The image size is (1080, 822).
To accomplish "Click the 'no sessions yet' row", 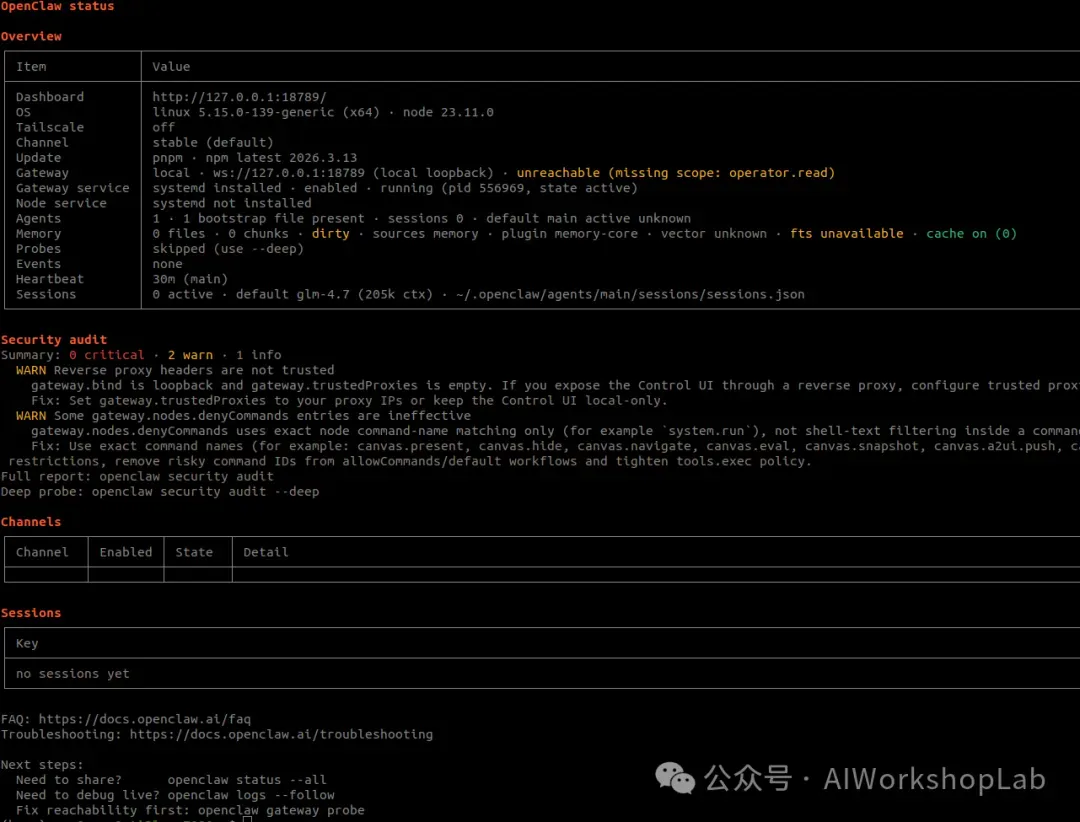I will [72, 673].
